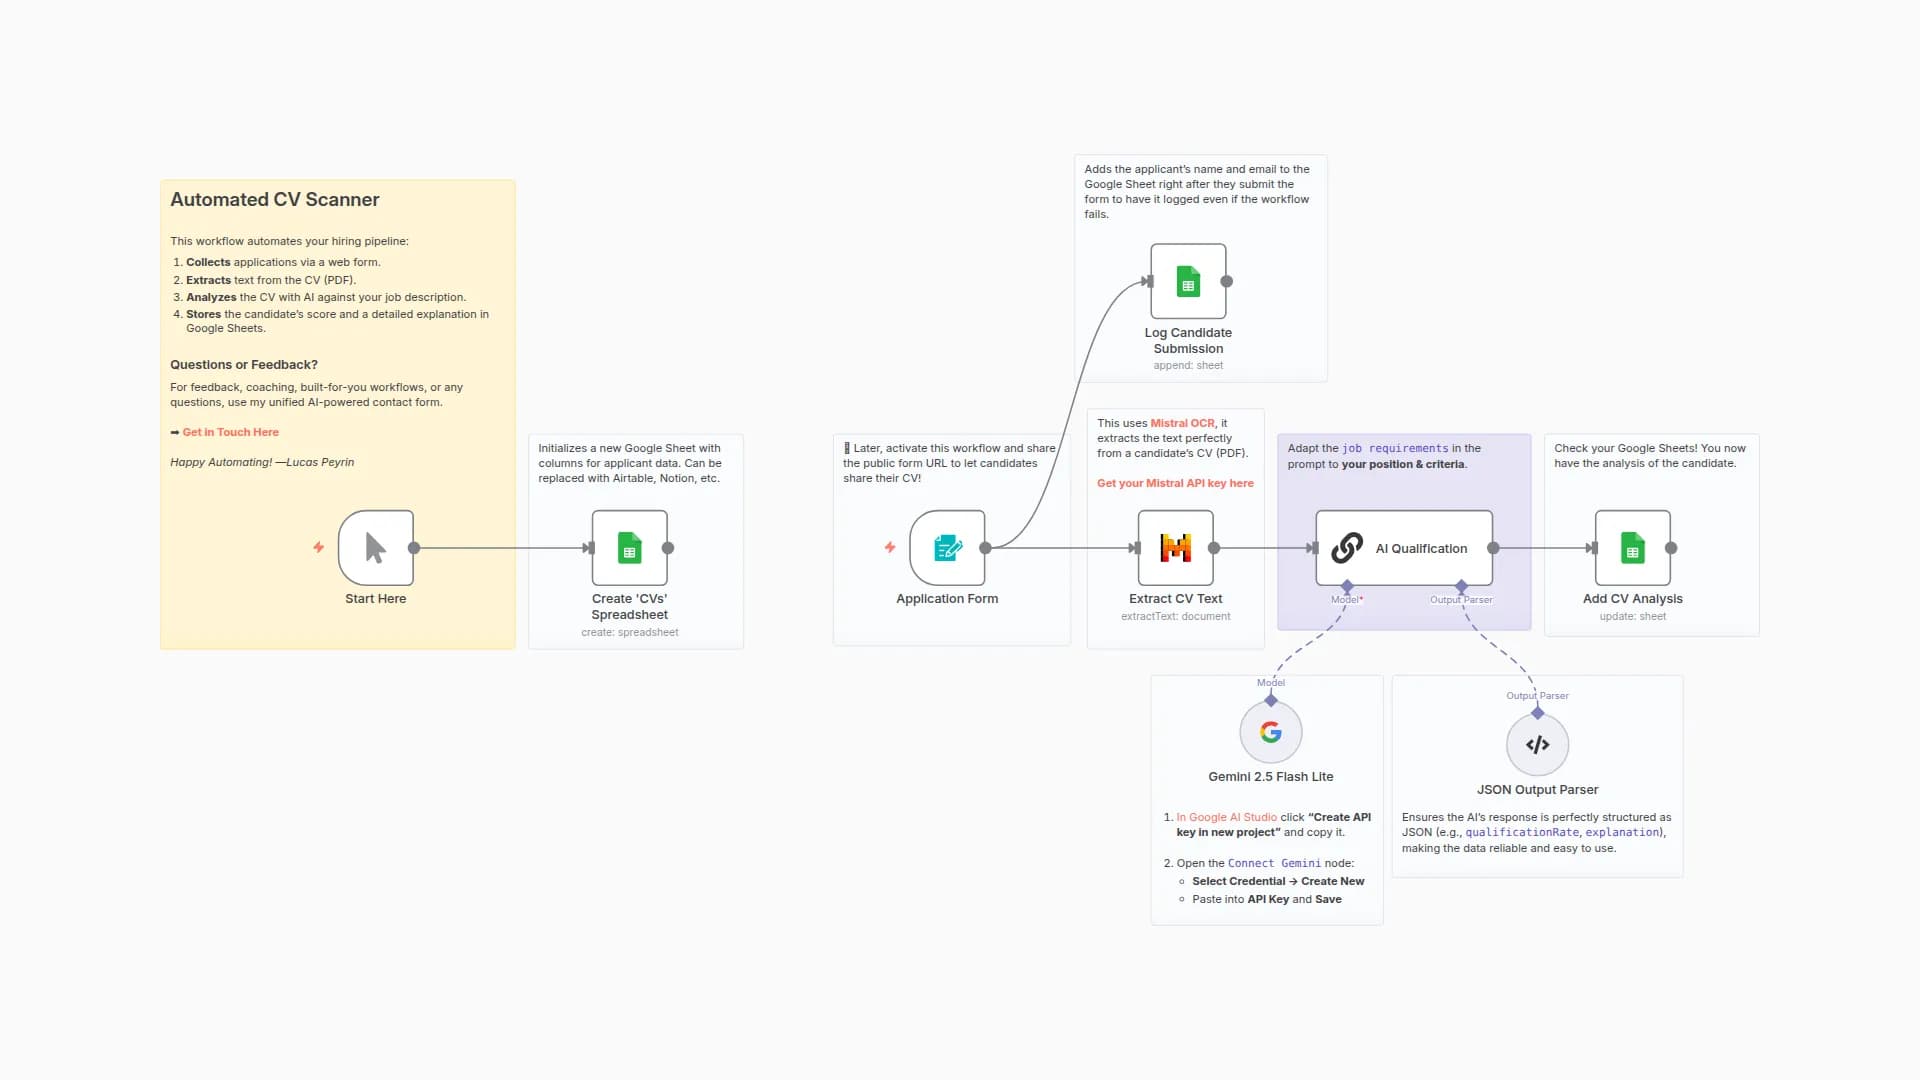Select the Application Form trigger node
The width and height of the screenshot is (1920, 1080).
[x=947, y=548]
